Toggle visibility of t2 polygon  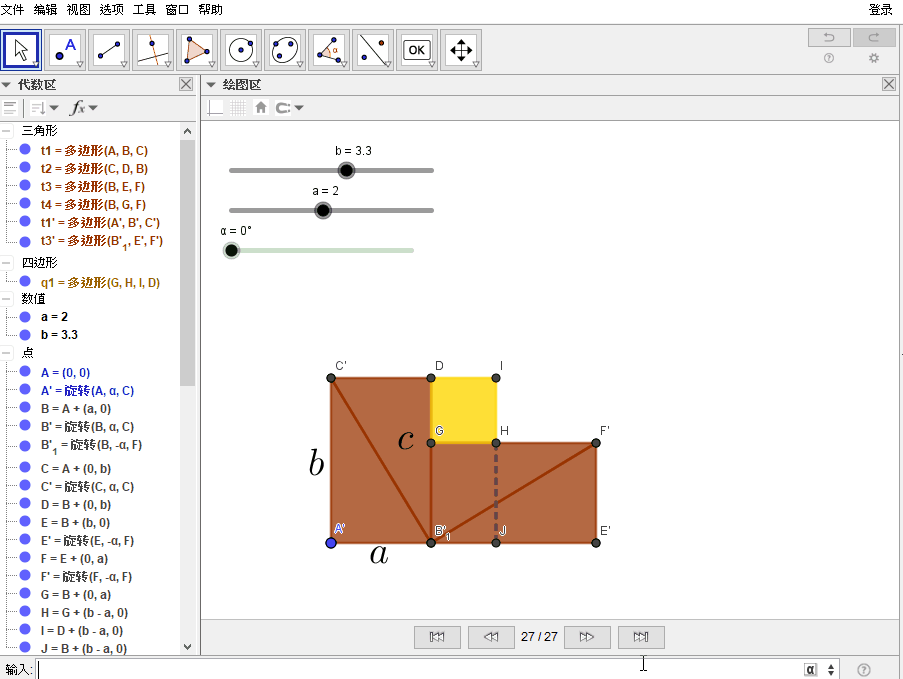coord(25,168)
